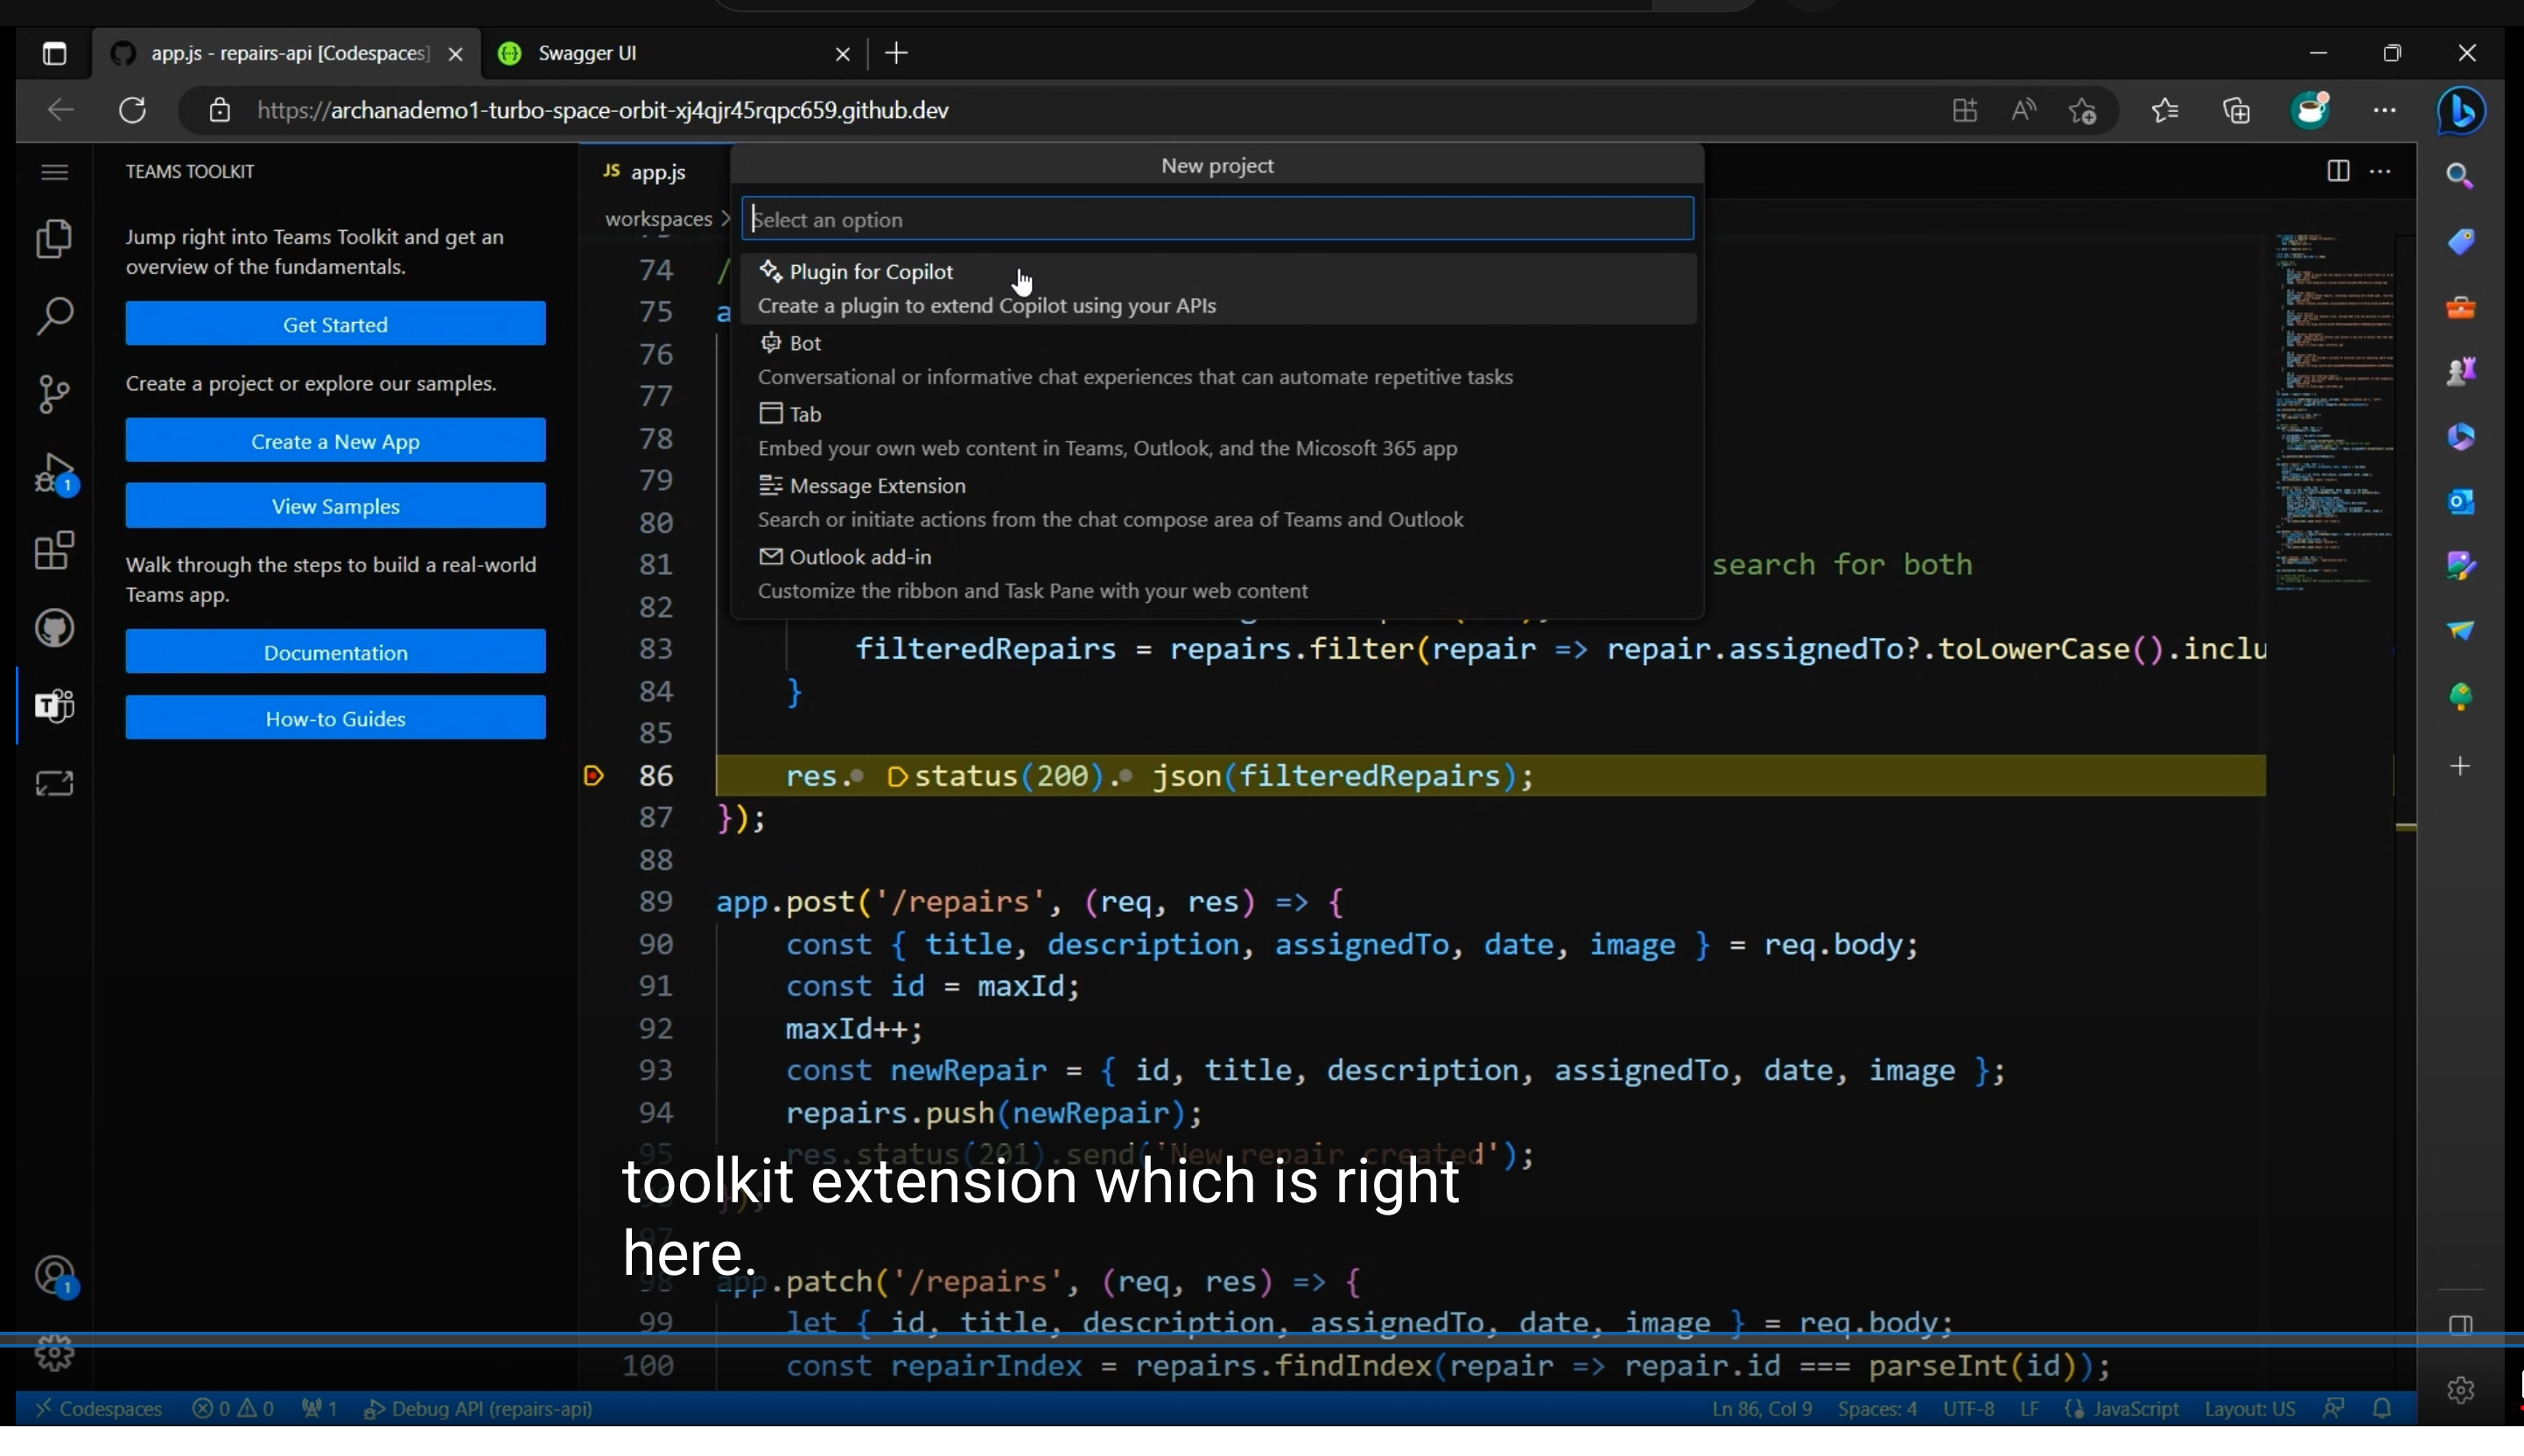Change end of line sequence LF
2524x1456 pixels.
(2029, 1409)
